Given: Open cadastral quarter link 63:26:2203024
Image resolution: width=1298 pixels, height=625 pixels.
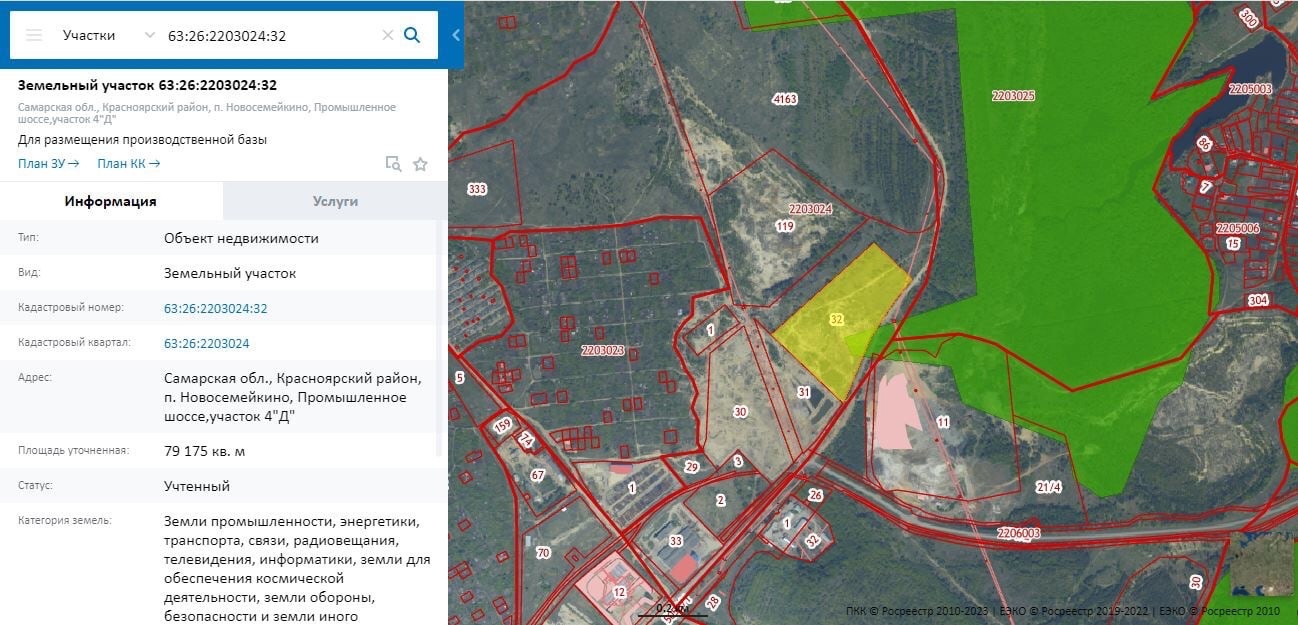Looking at the screenshot, I should (207, 343).
